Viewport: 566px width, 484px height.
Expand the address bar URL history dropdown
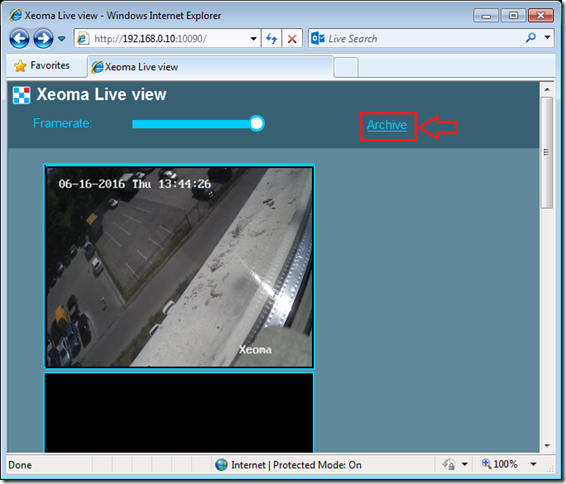tap(253, 39)
